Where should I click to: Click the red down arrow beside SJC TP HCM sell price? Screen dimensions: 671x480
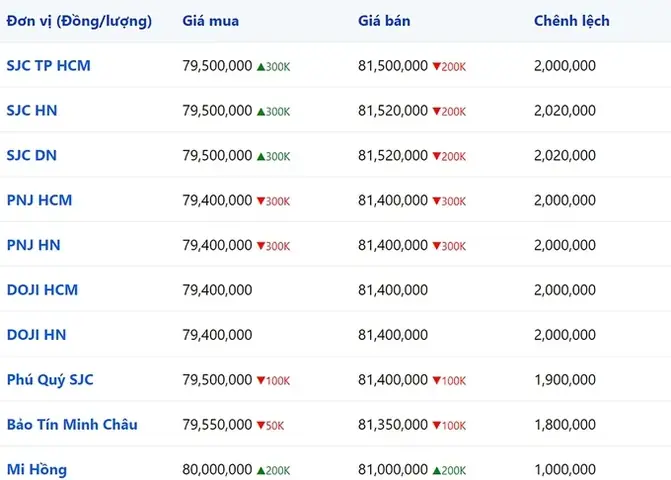[436, 67]
